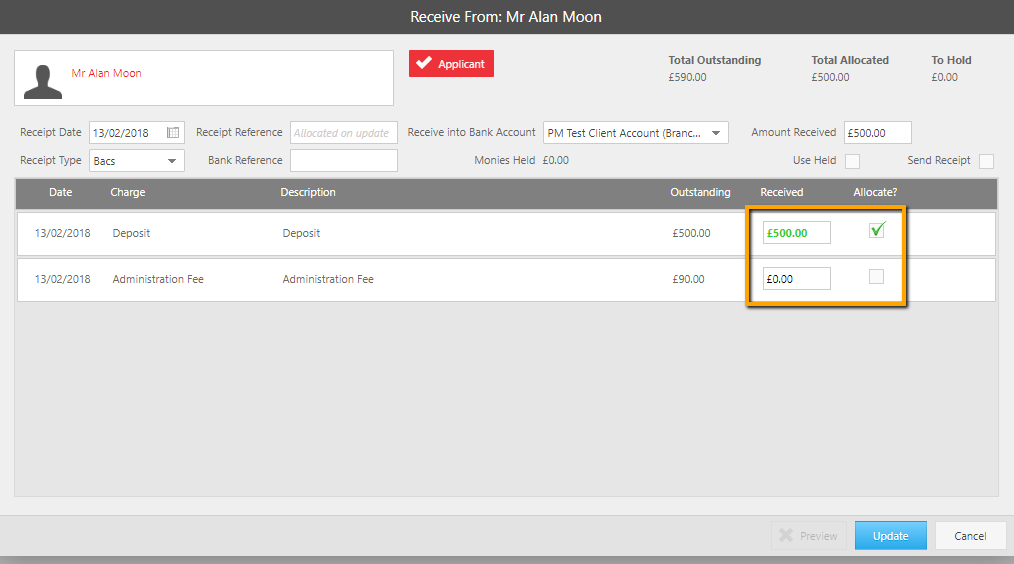Click the £90.00 outstanding amount
Screen dimensions: 1014x564
pyautogui.click(x=688, y=279)
